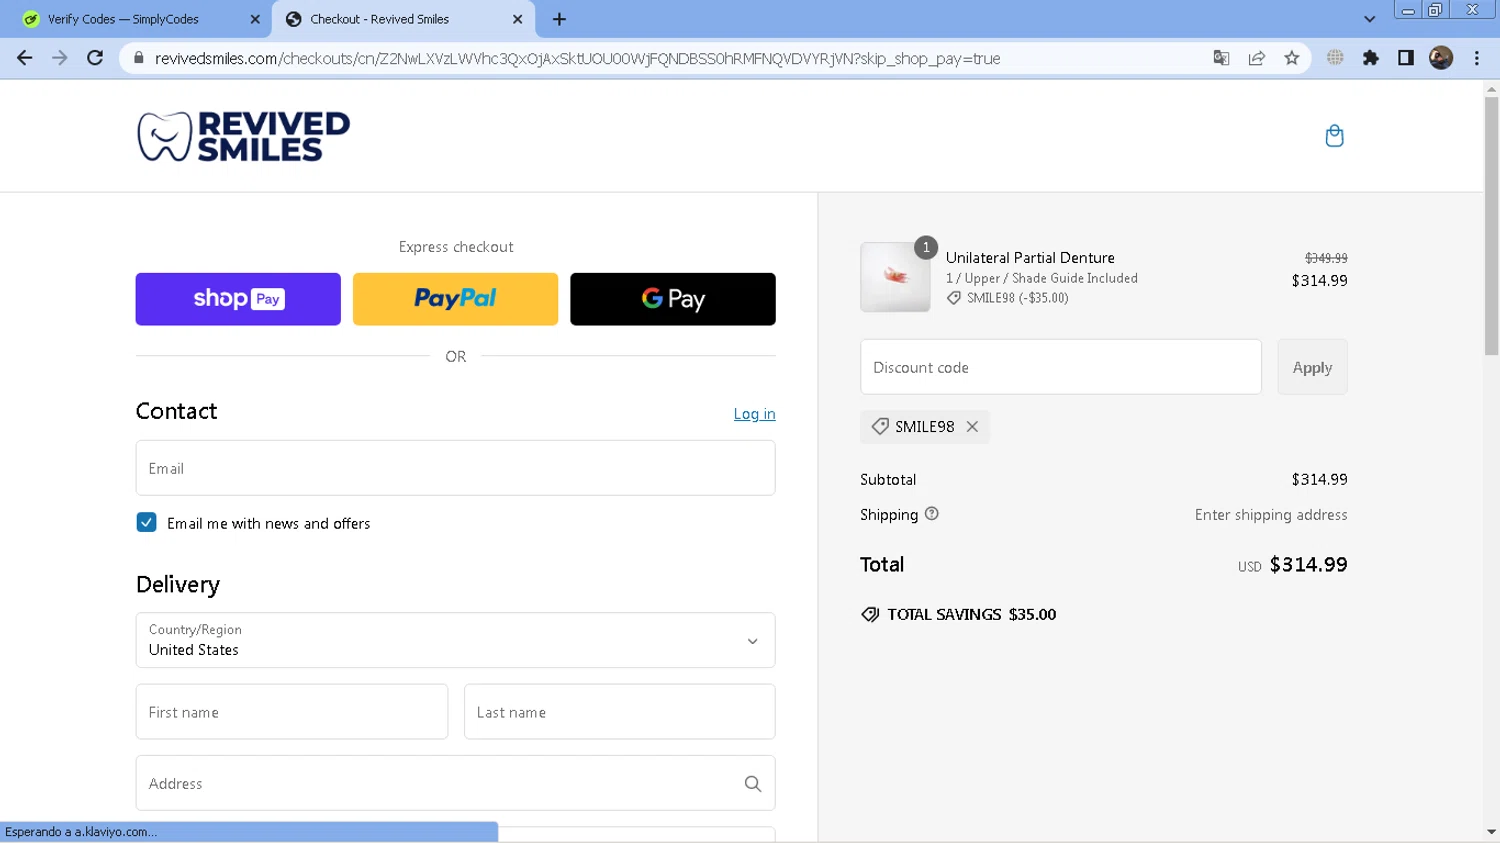Screen dimensions: 1500x843
Task: View site security lock information
Action: [x=138, y=58]
